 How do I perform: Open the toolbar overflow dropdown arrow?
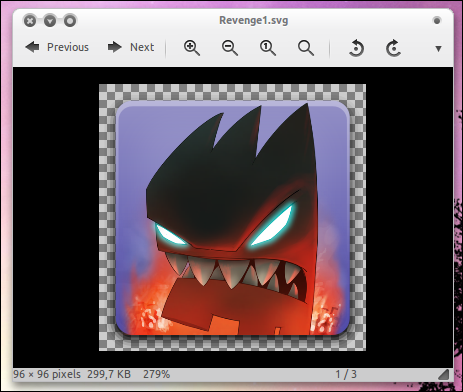438,49
